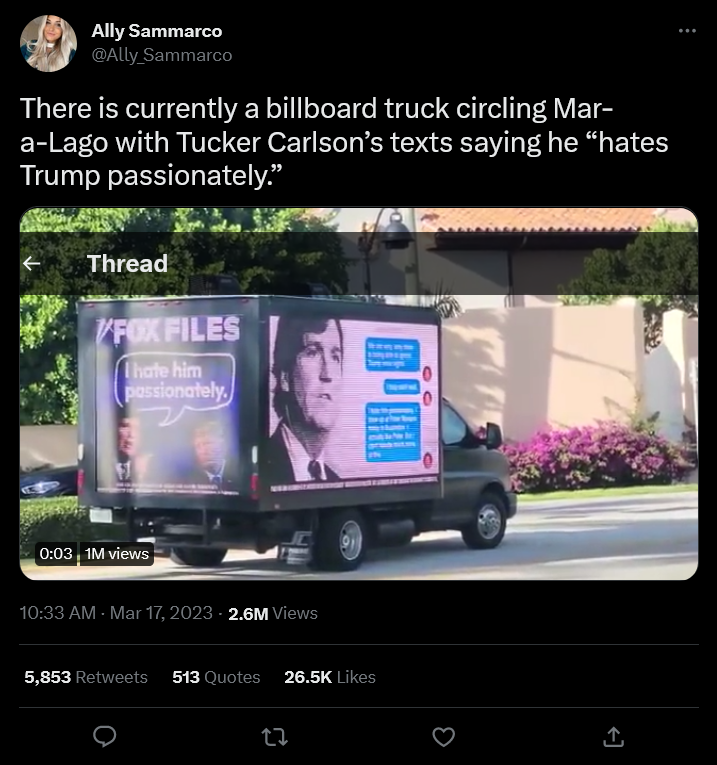
Task: Click the Ally Sammarco display name
Action: (x=157, y=31)
